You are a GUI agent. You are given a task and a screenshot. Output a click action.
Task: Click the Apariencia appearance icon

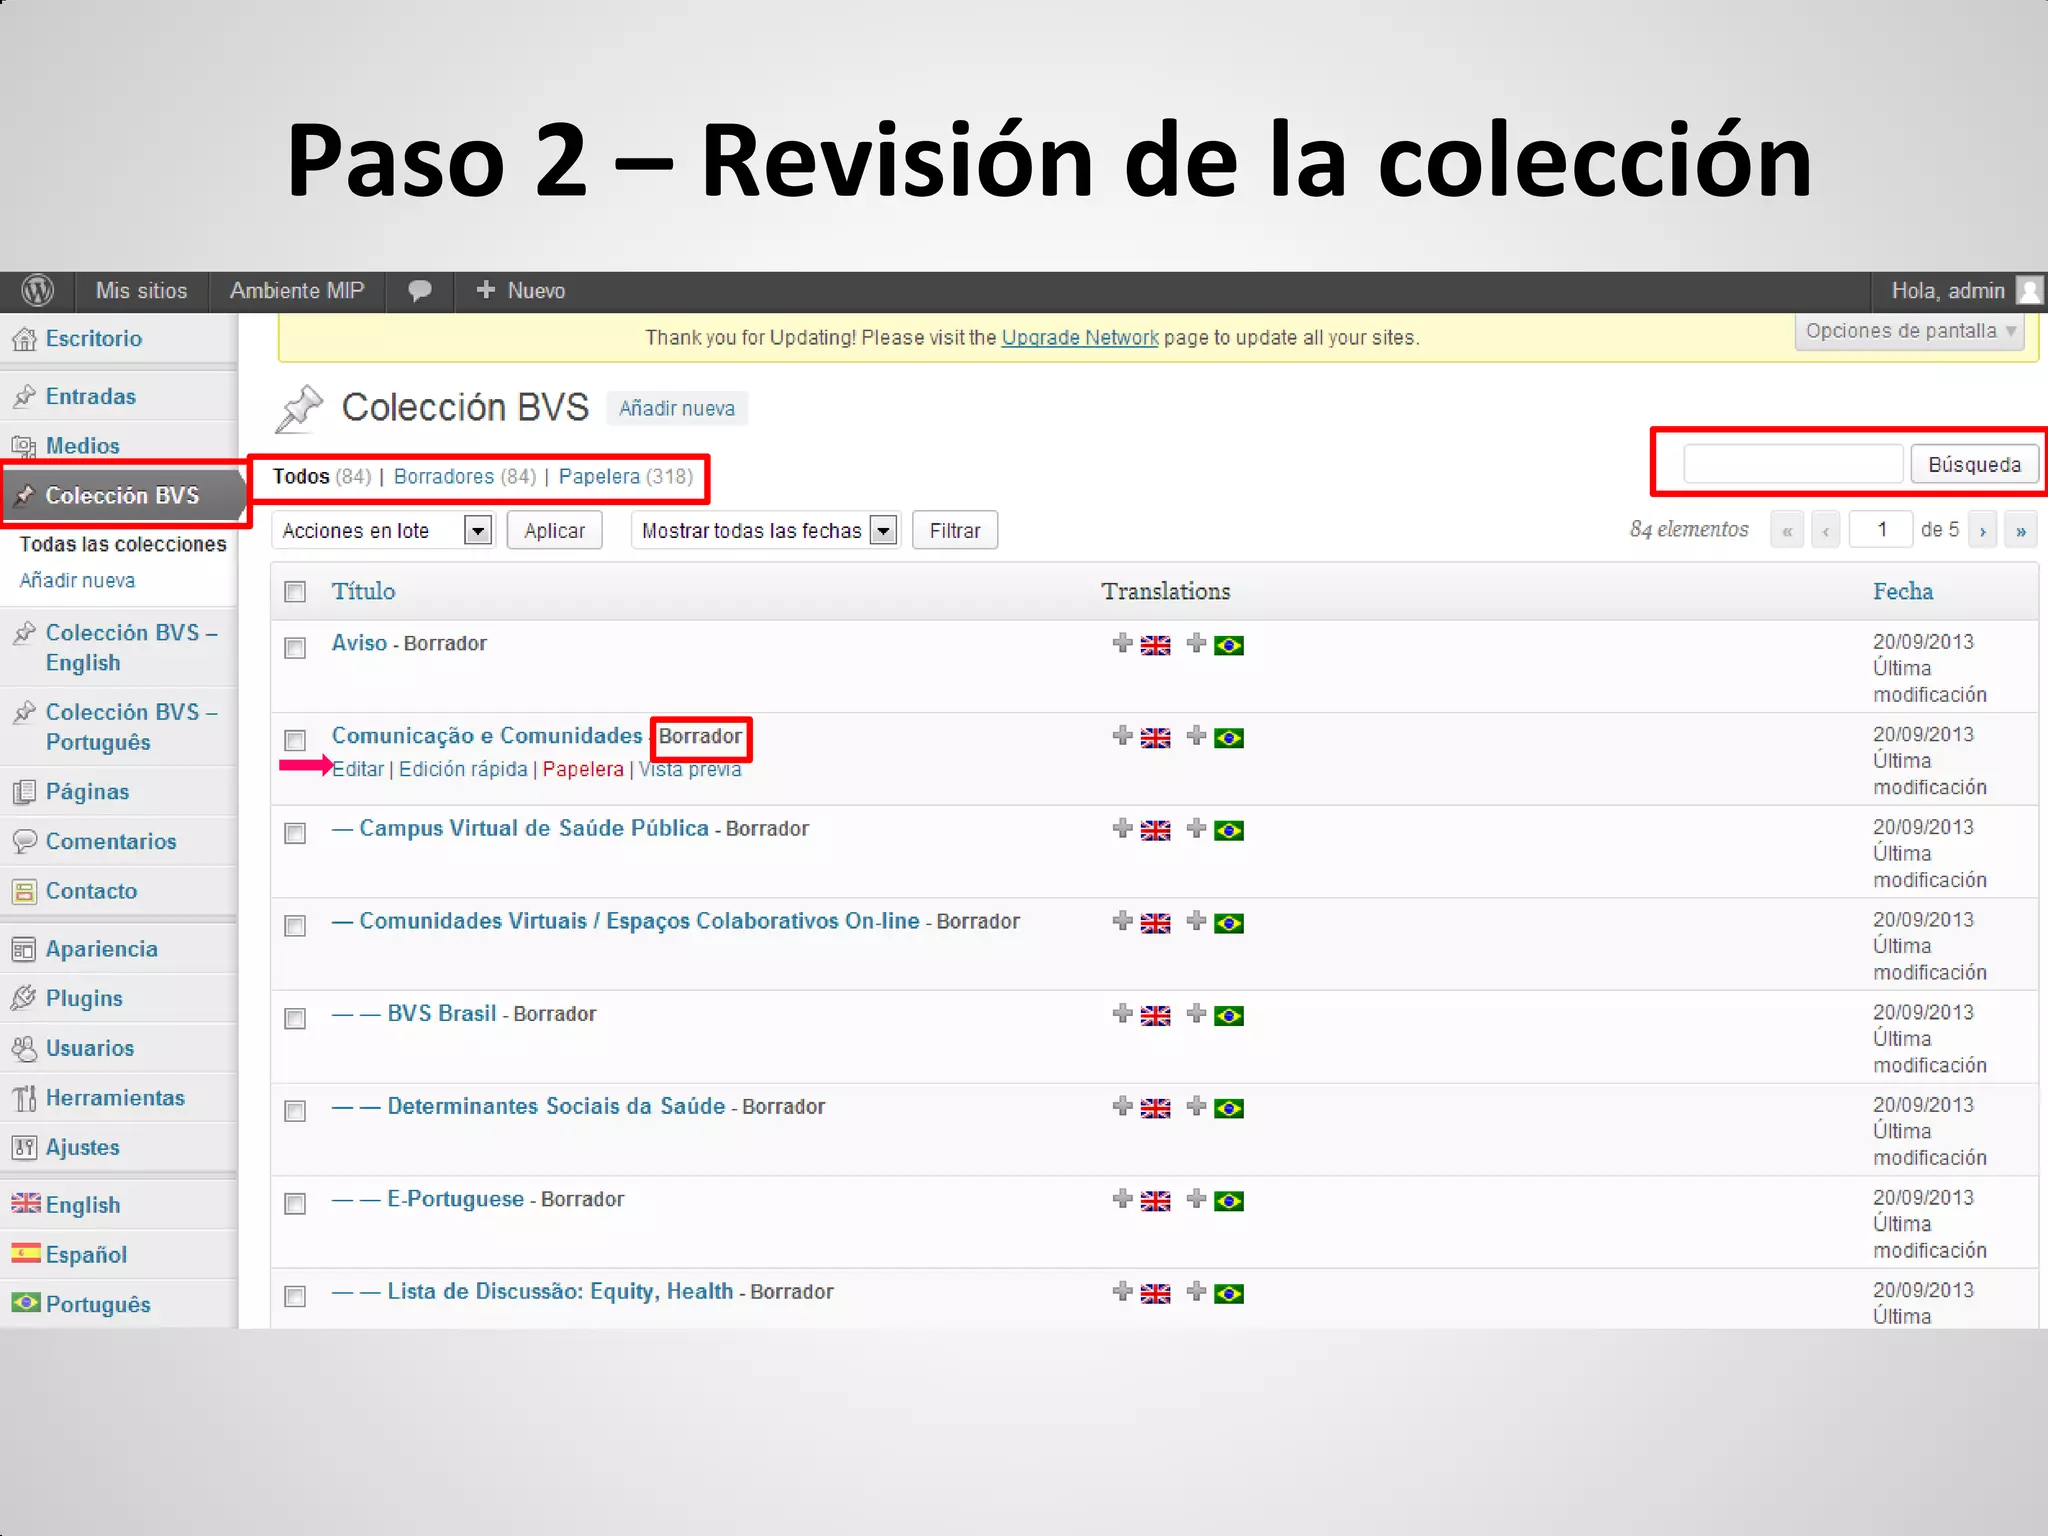click(x=24, y=949)
